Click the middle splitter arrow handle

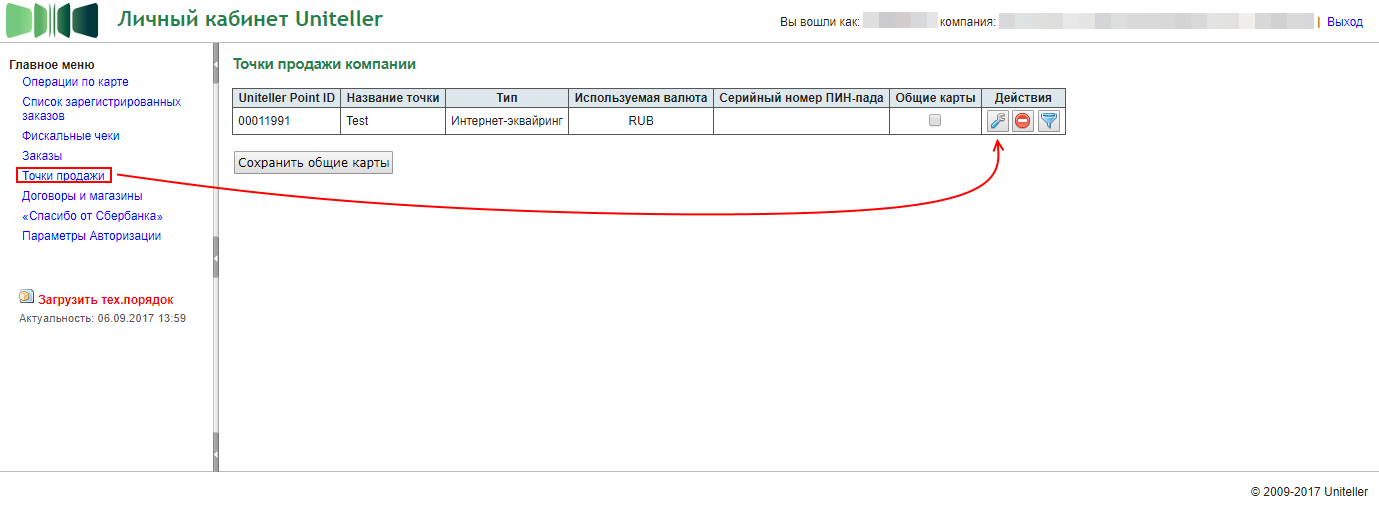[x=216, y=264]
